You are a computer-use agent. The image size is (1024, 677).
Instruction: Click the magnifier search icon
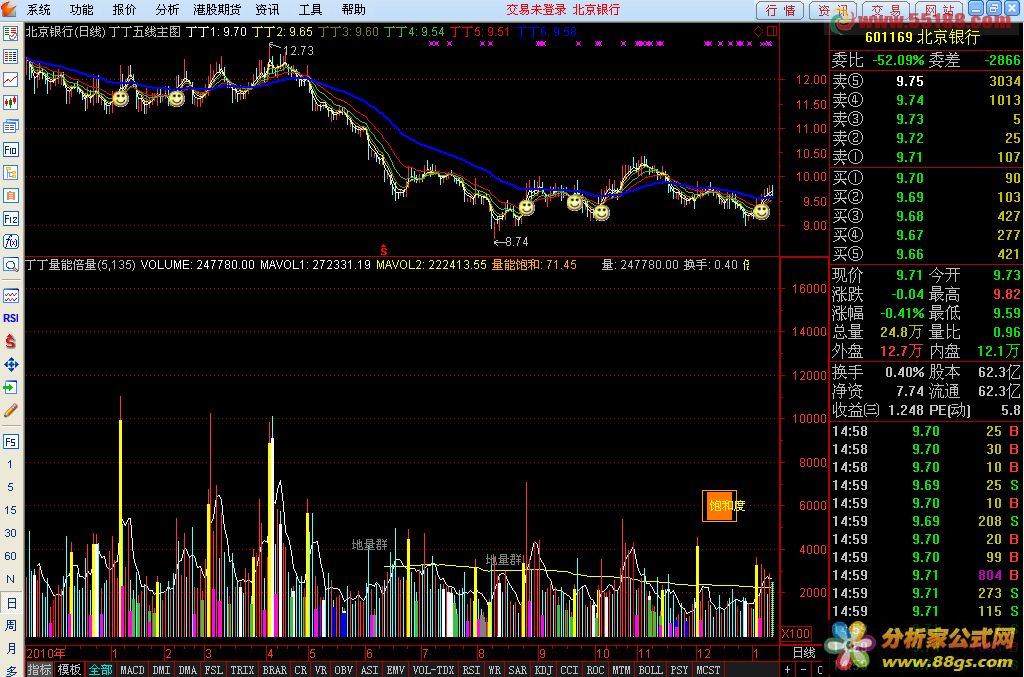tap(10, 264)
